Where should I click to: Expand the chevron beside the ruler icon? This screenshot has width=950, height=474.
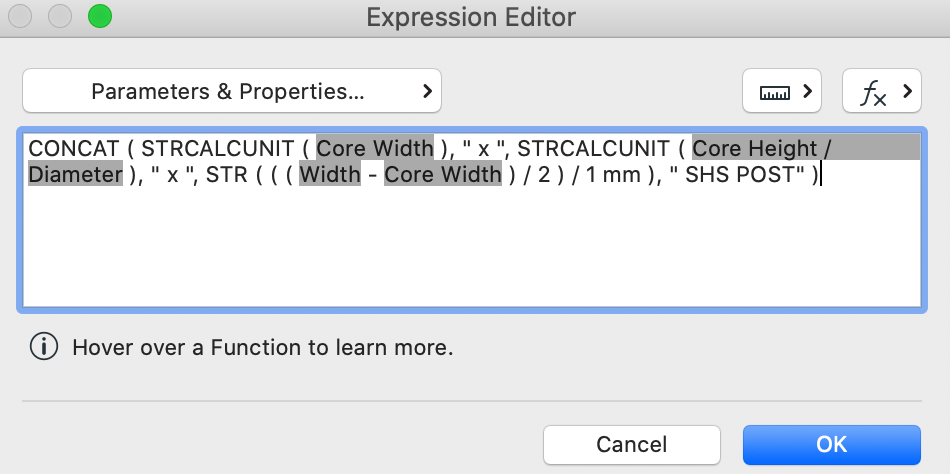(x=805, y=92)
